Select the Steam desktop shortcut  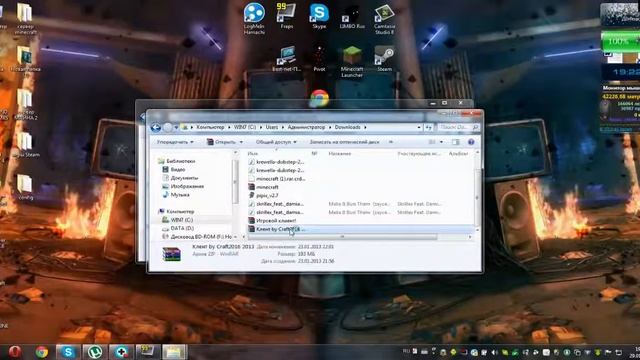click(384, 59)
